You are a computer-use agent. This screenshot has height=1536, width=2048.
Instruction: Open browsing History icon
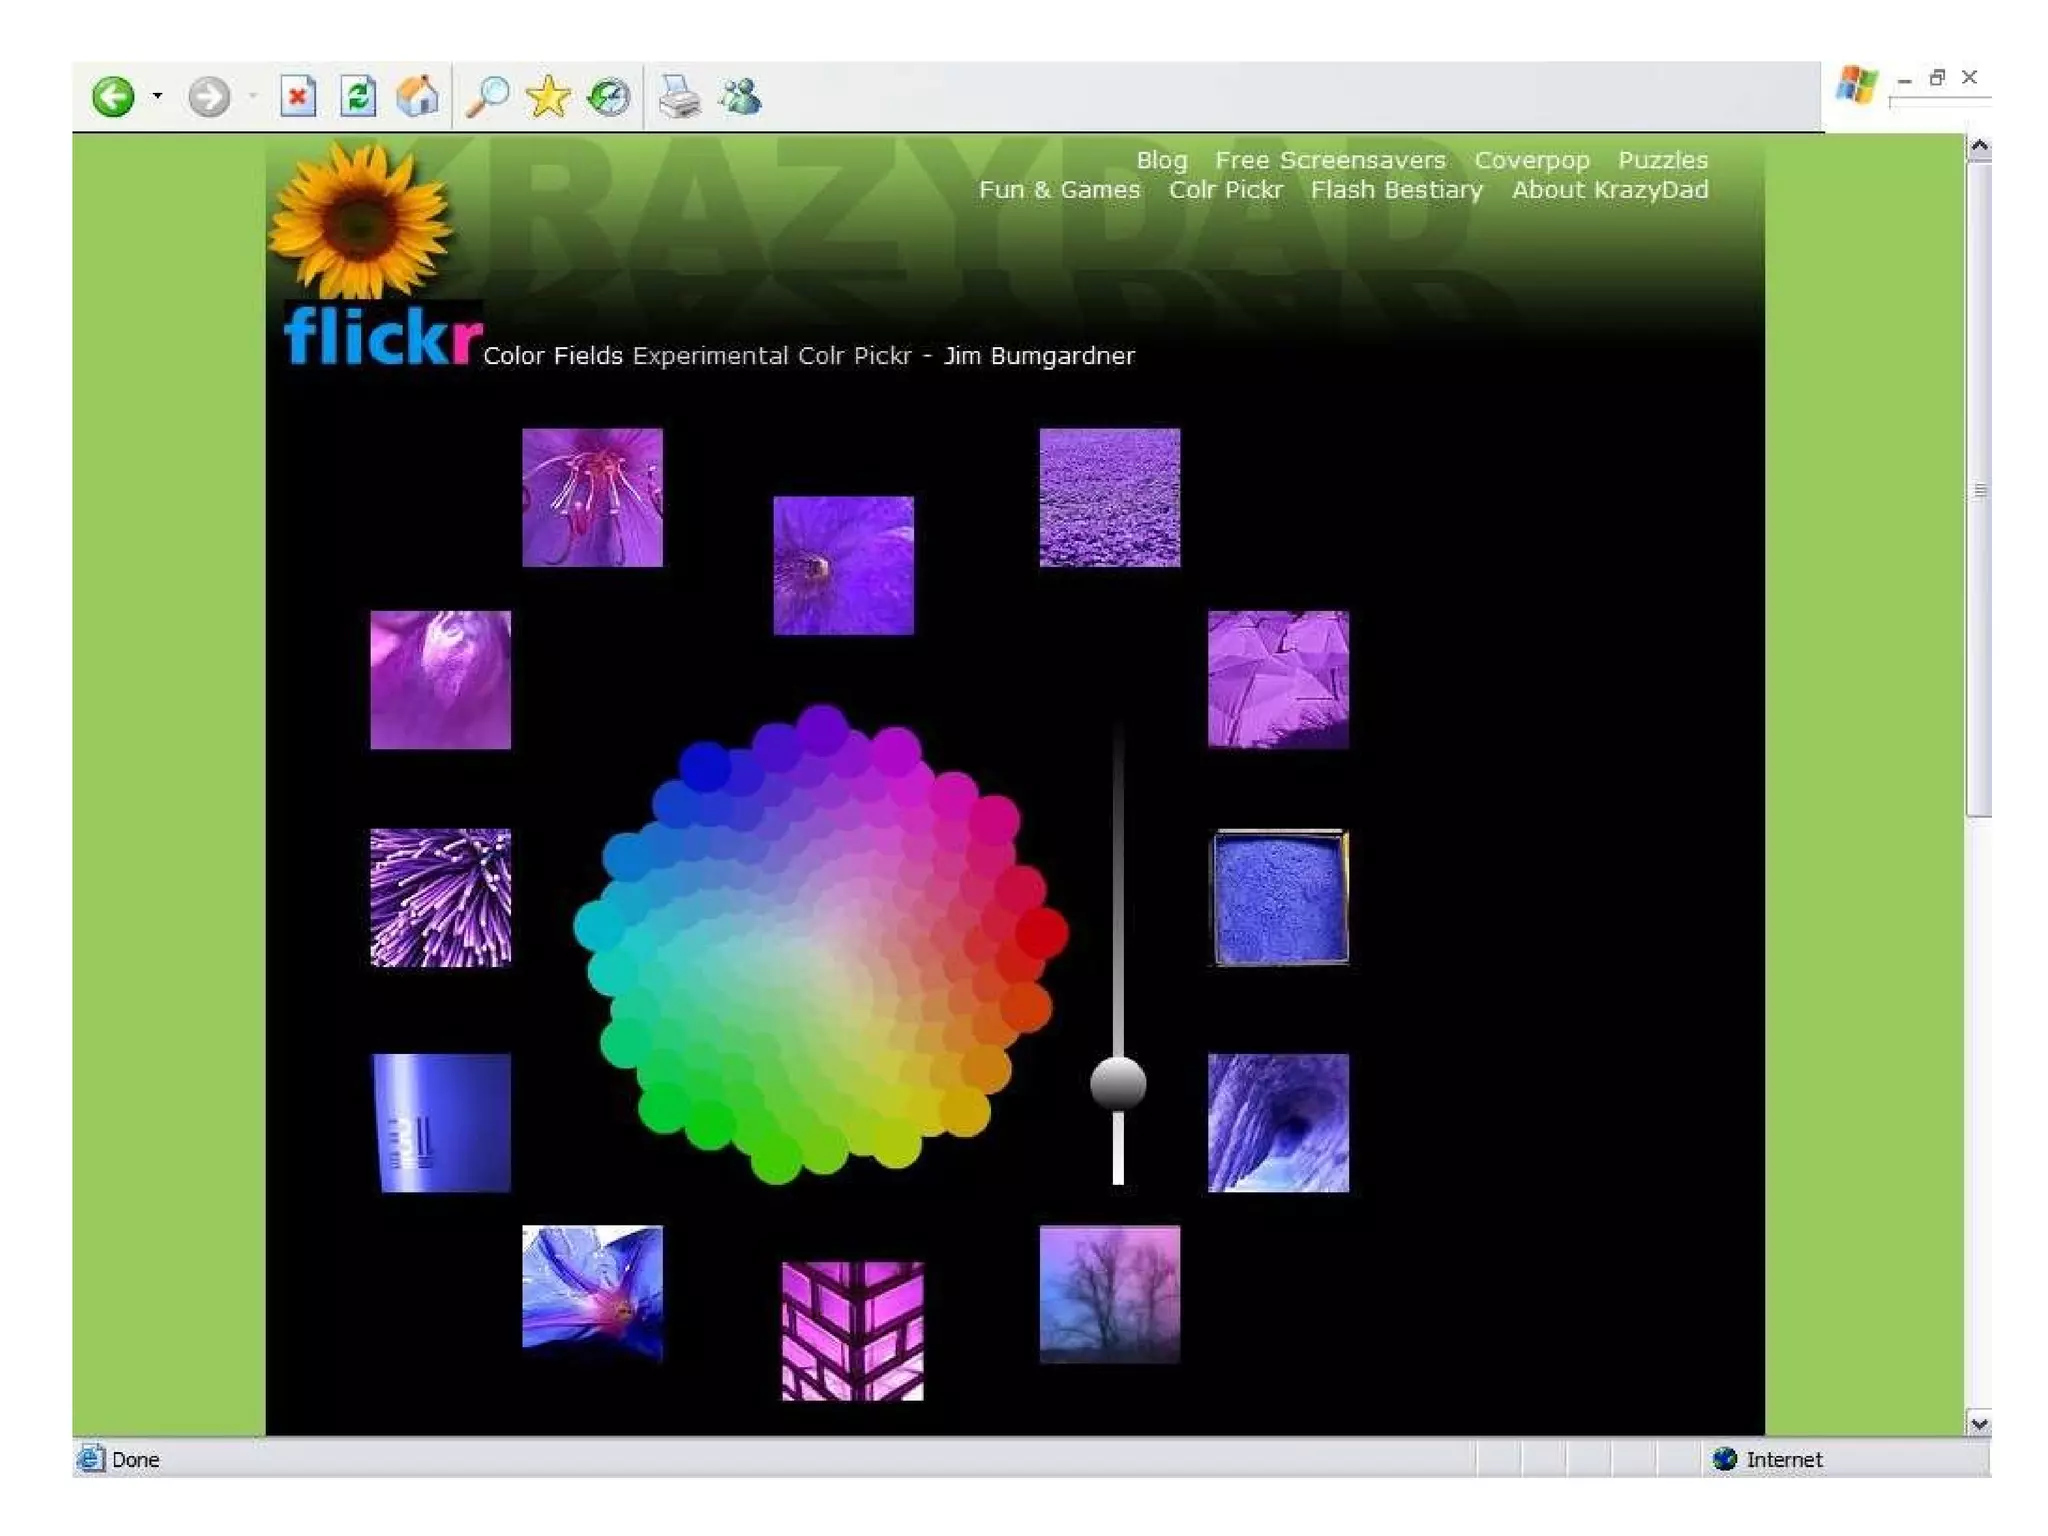[608, 97]
